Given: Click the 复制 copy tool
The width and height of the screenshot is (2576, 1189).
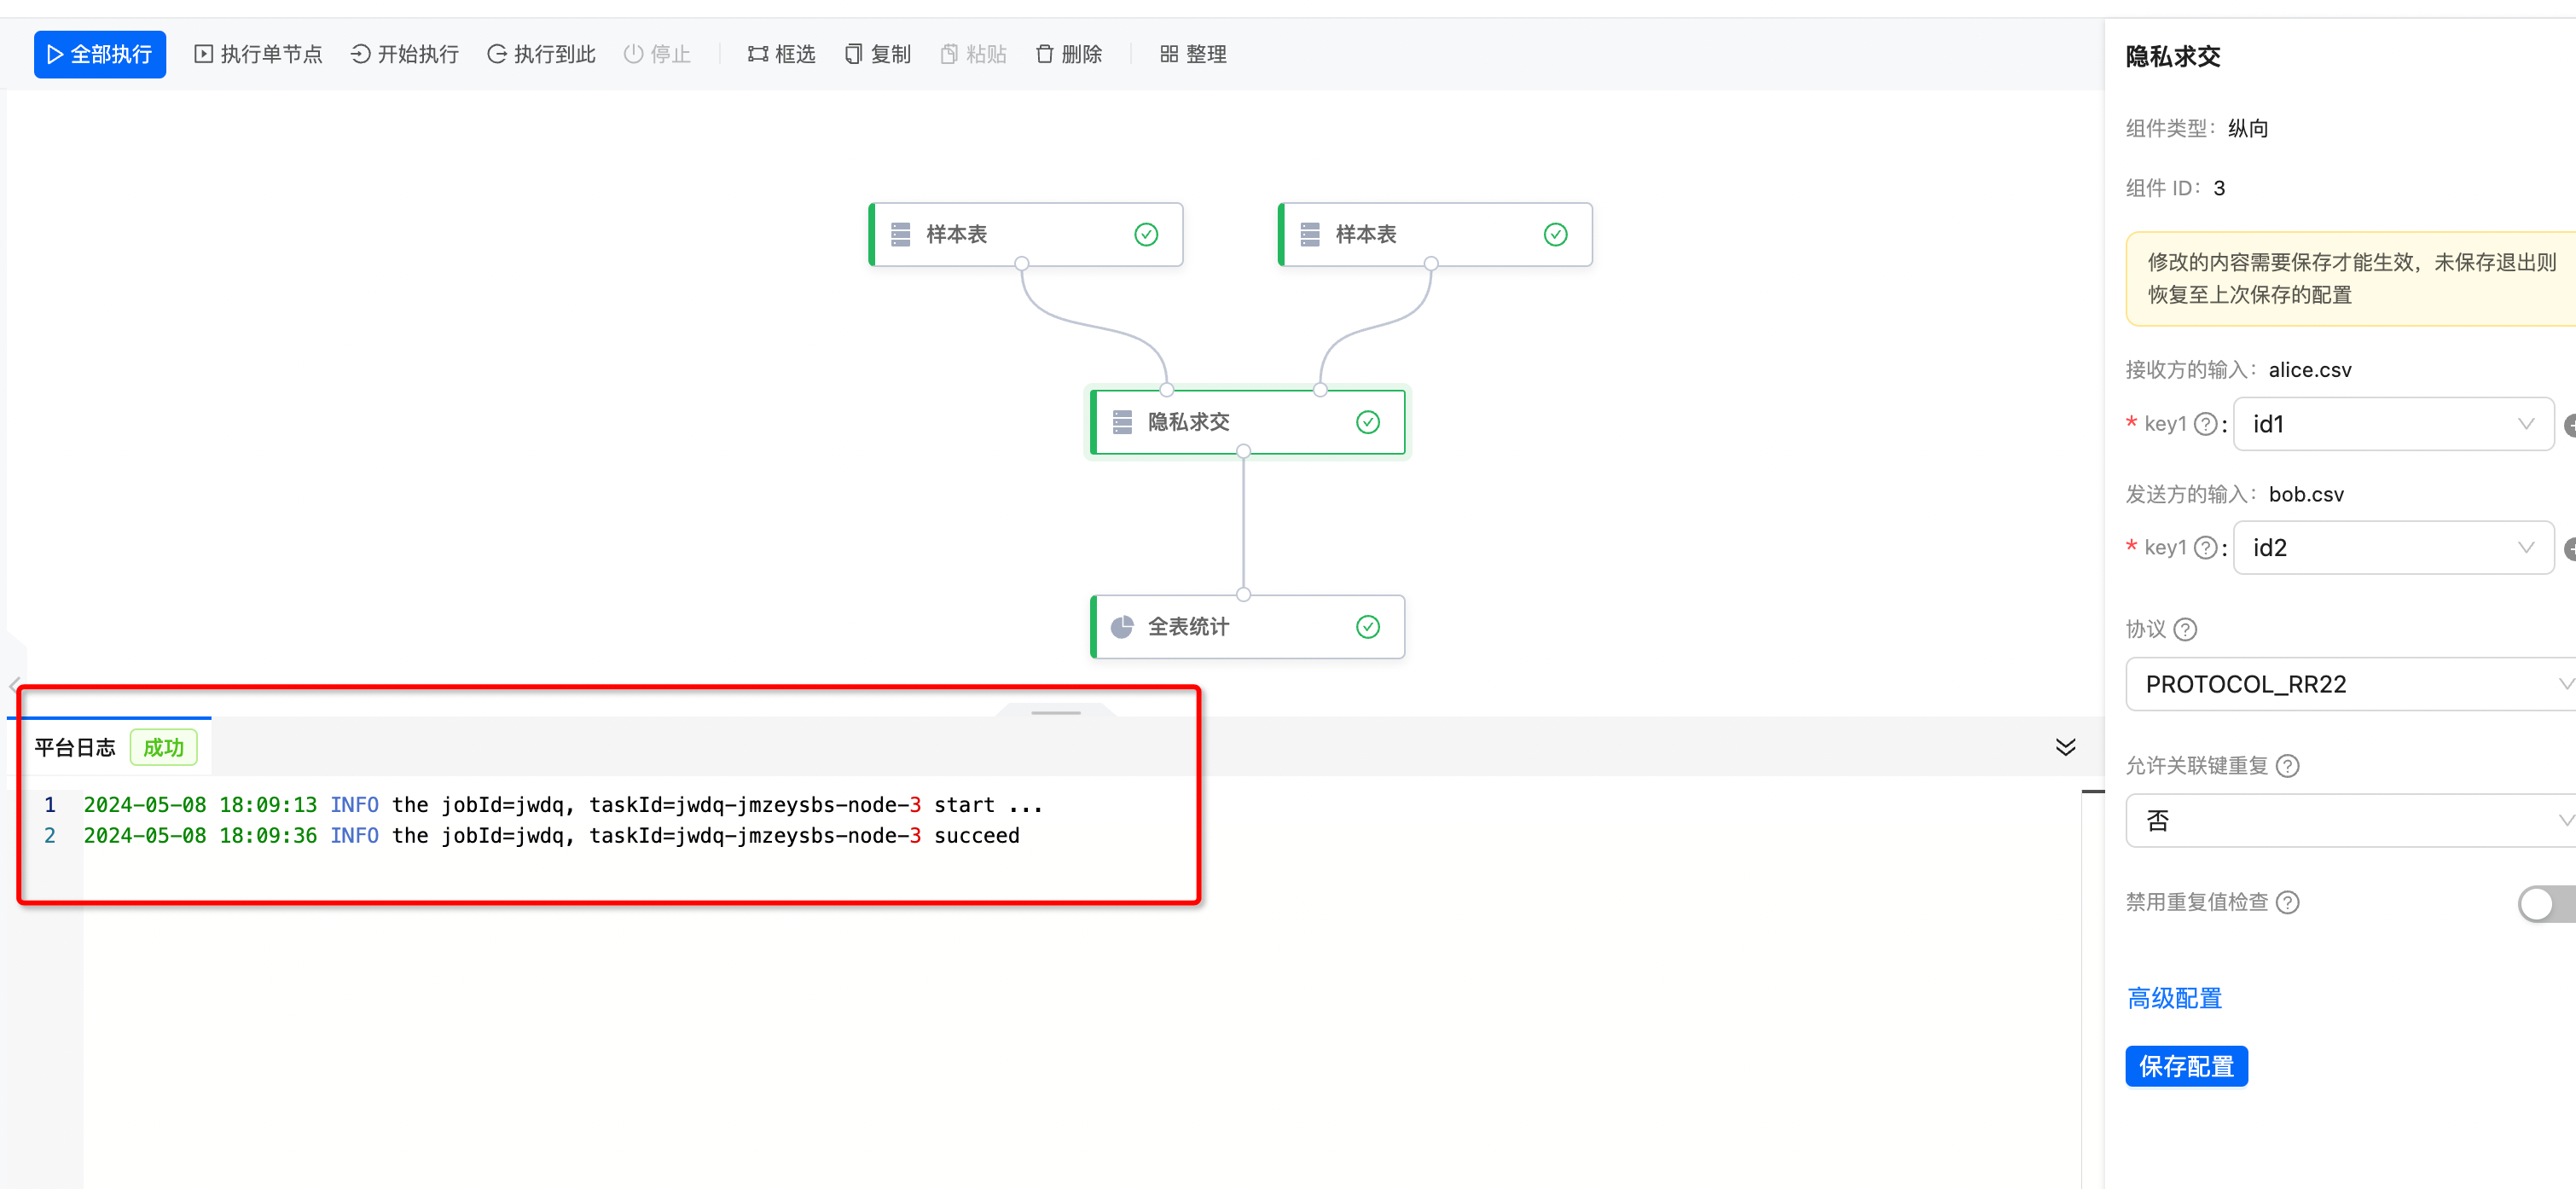Looking at the screenshot, I should 877,54.
